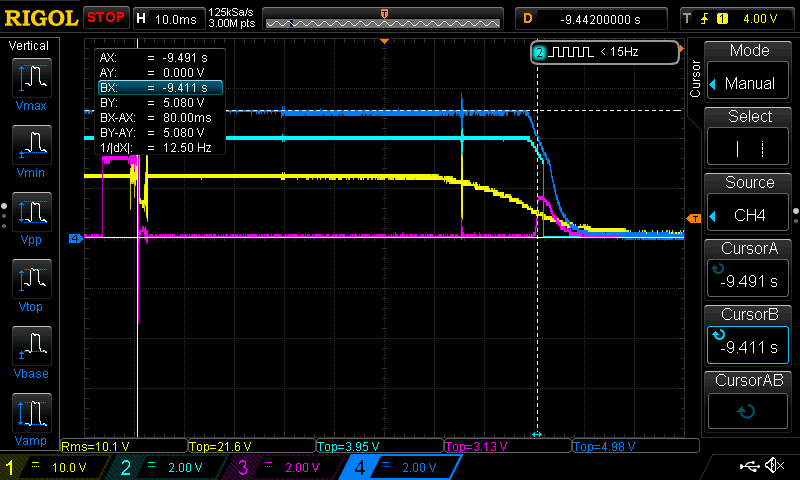Click the channel 4 ground level marker
Viewport: 800px width, 480px height.
tap(76, 238)
